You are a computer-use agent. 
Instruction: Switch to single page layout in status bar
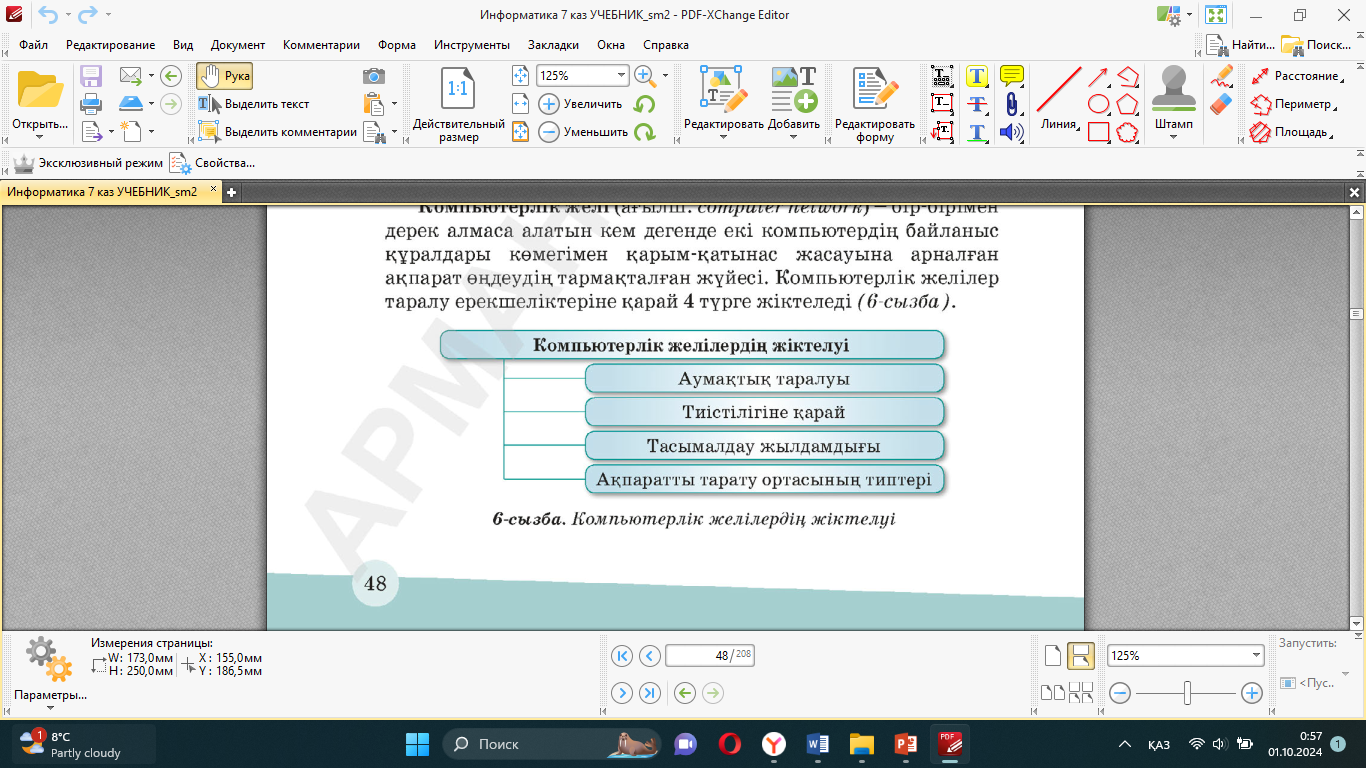(1052, 656)
